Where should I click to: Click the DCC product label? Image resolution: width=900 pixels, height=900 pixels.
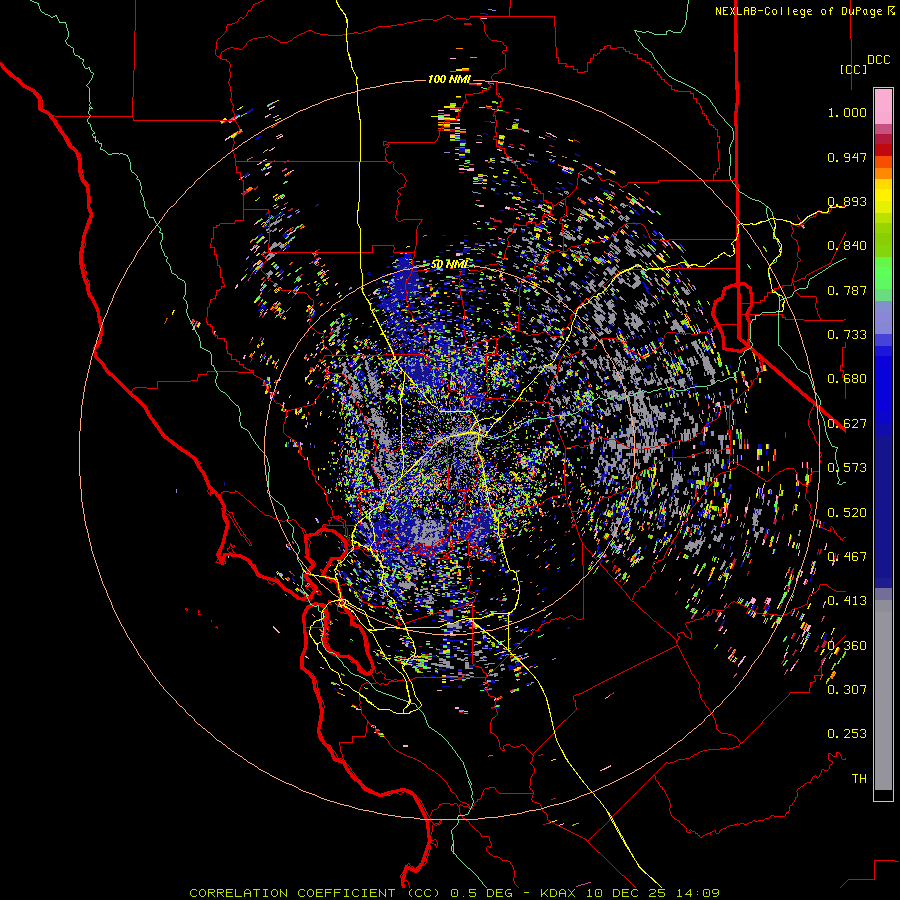click(x=879, y=60)
